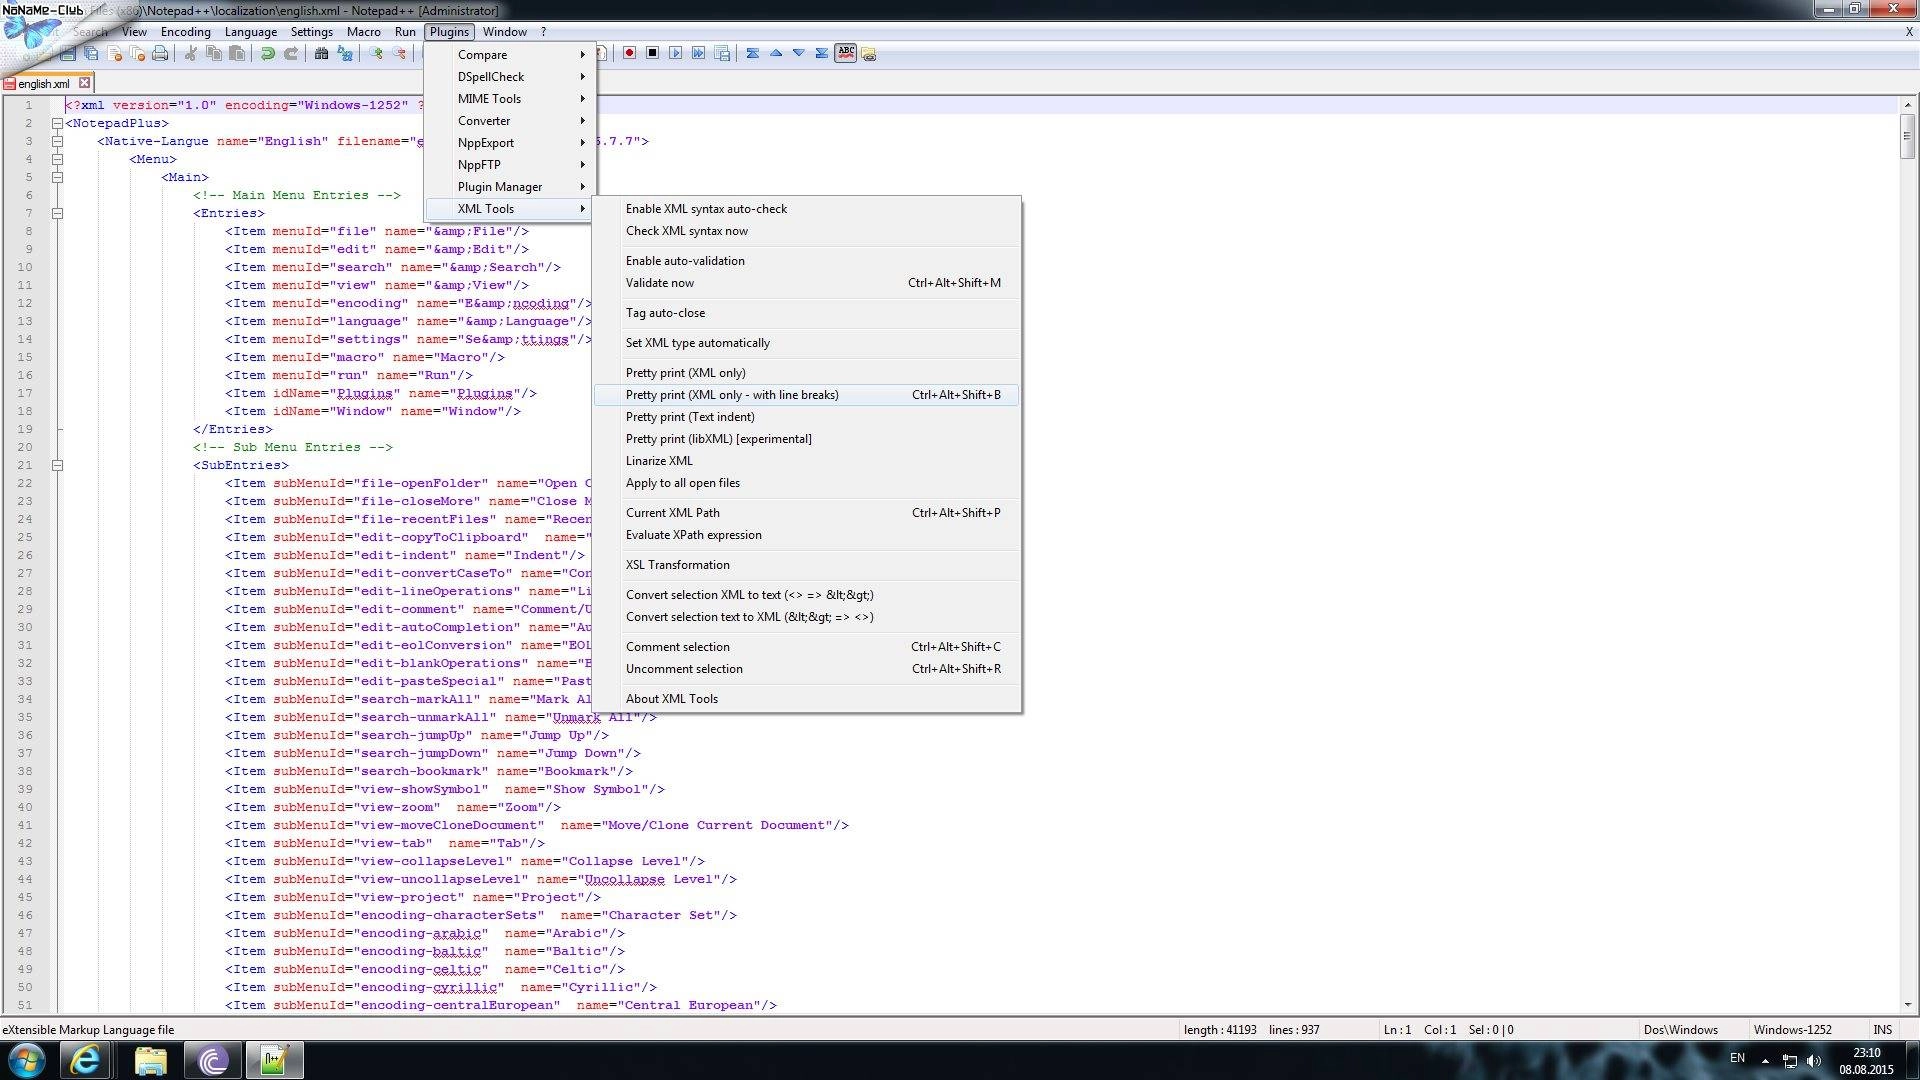Click the Windows Start button
The image size is (1920, 1080).
26,1060
